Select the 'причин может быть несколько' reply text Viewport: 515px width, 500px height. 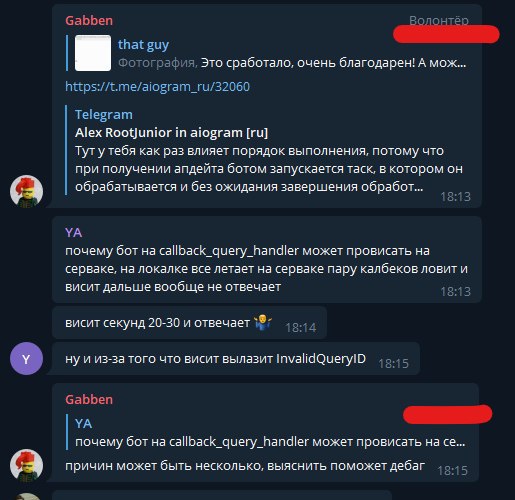(x=245, y=465)
